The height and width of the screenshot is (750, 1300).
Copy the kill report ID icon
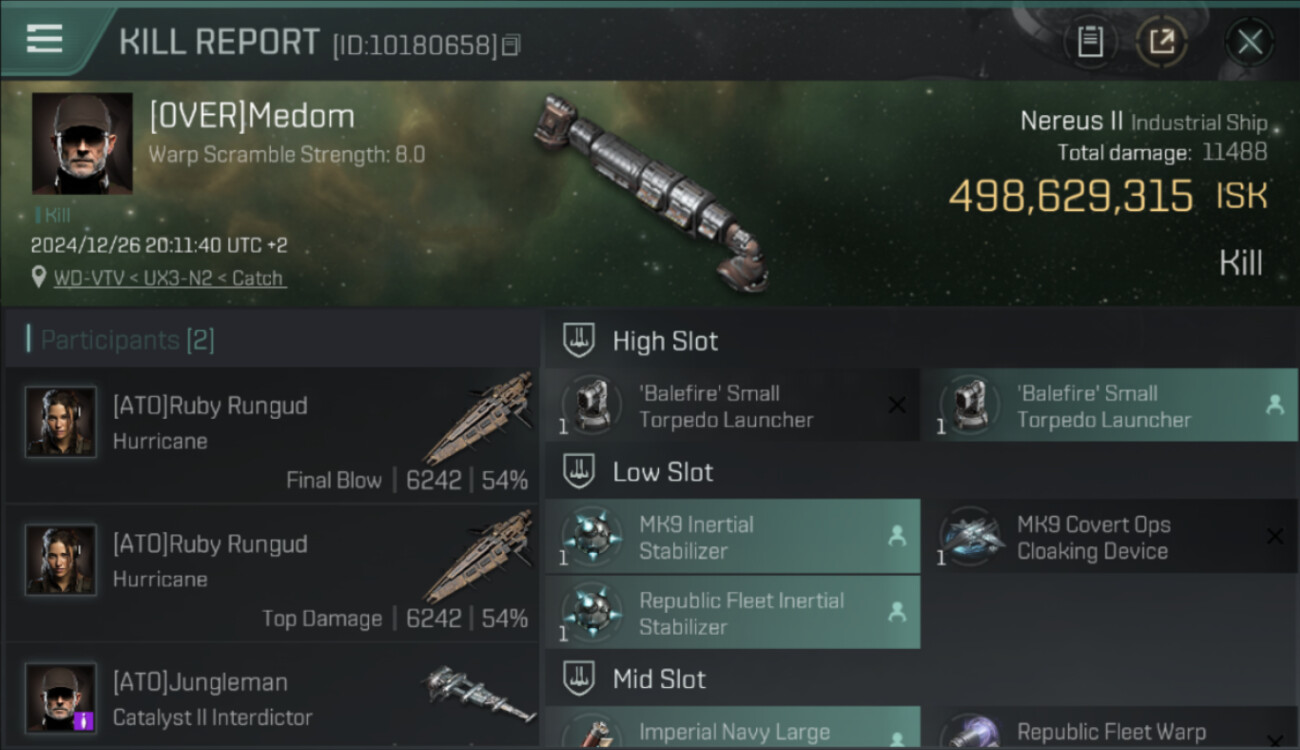511,45
